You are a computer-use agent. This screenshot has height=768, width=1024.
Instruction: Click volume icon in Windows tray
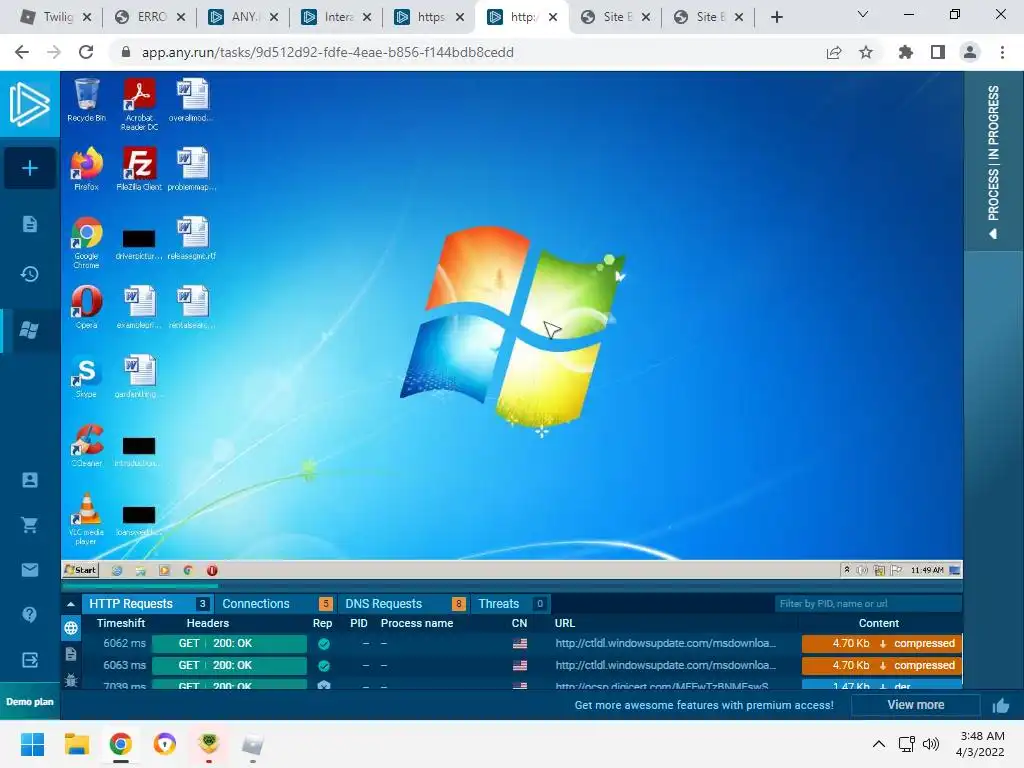point(931,744)
